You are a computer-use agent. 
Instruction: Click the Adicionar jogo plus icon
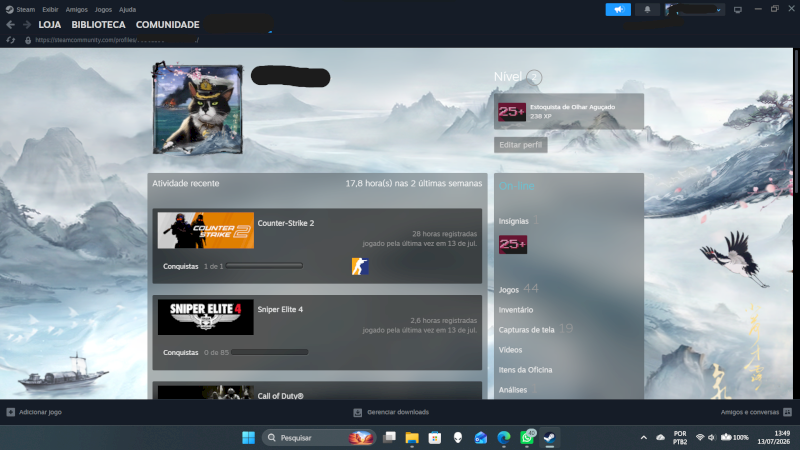(x=10, y=412)
